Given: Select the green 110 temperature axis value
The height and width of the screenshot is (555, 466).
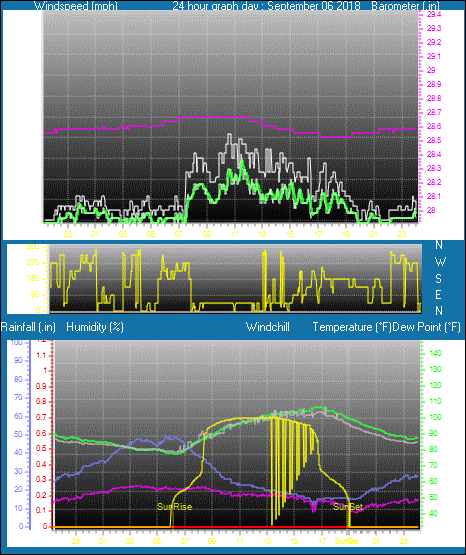Looking at the screenshot, I should click(435, 401).
